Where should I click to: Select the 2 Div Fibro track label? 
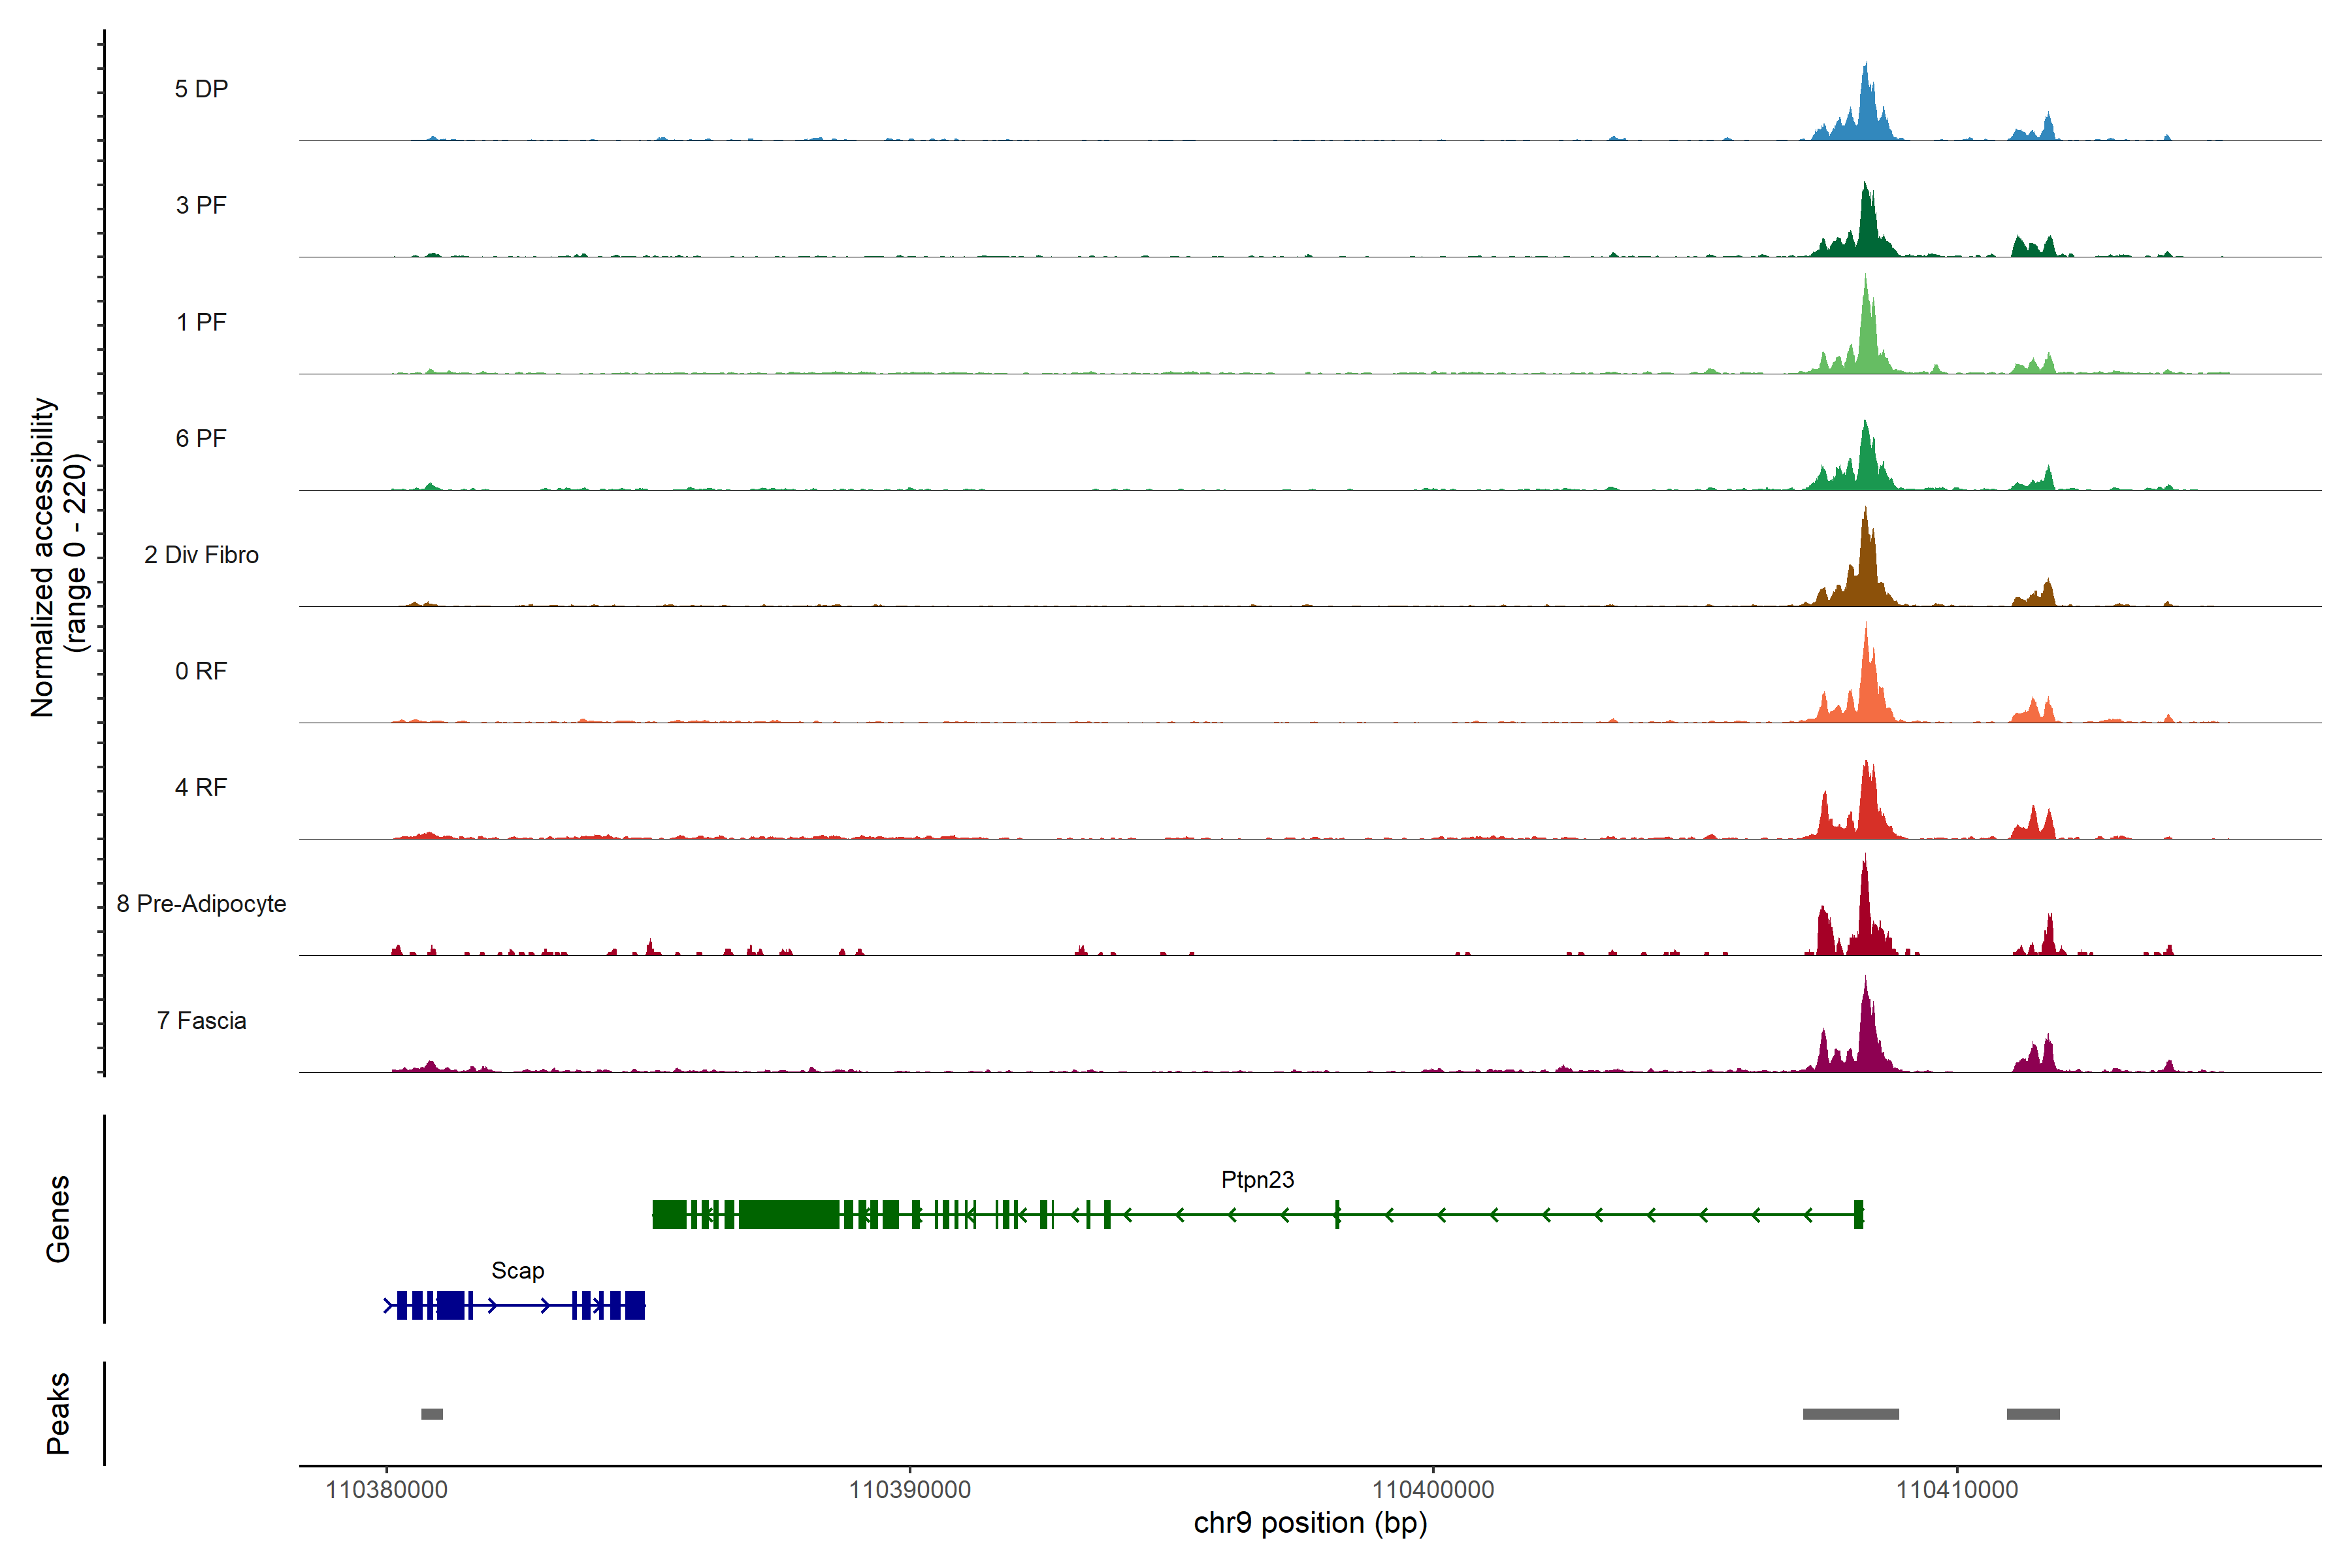tap(201, 555)
